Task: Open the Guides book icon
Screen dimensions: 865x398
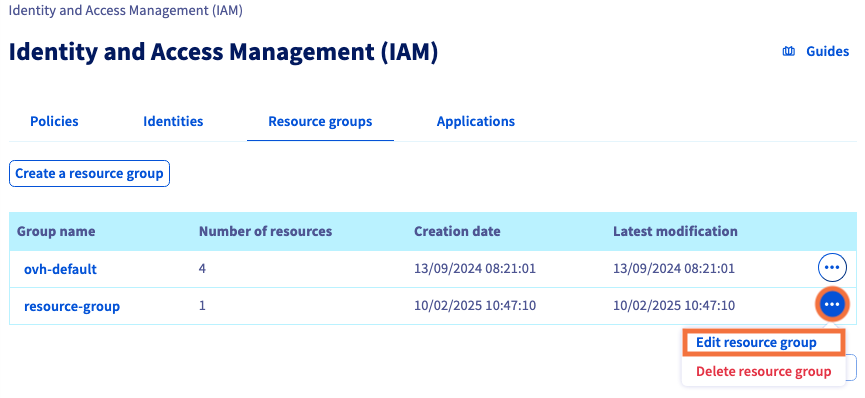Action: [x=789, y=52]
